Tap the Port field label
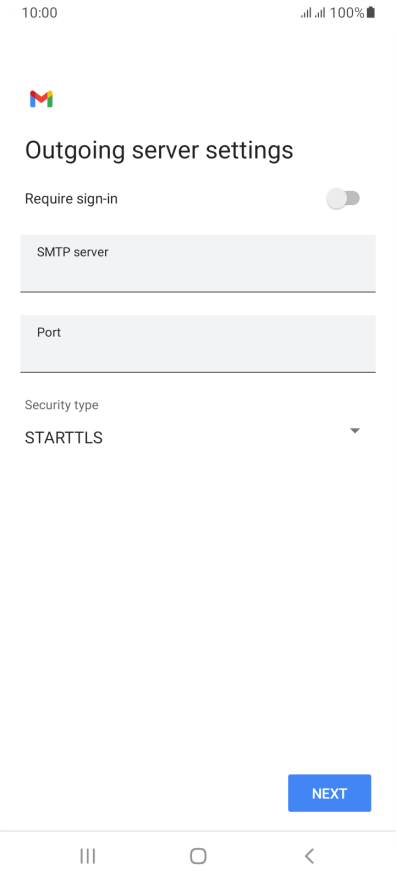This screenshot has width=396, height=880. pos(49,332)
